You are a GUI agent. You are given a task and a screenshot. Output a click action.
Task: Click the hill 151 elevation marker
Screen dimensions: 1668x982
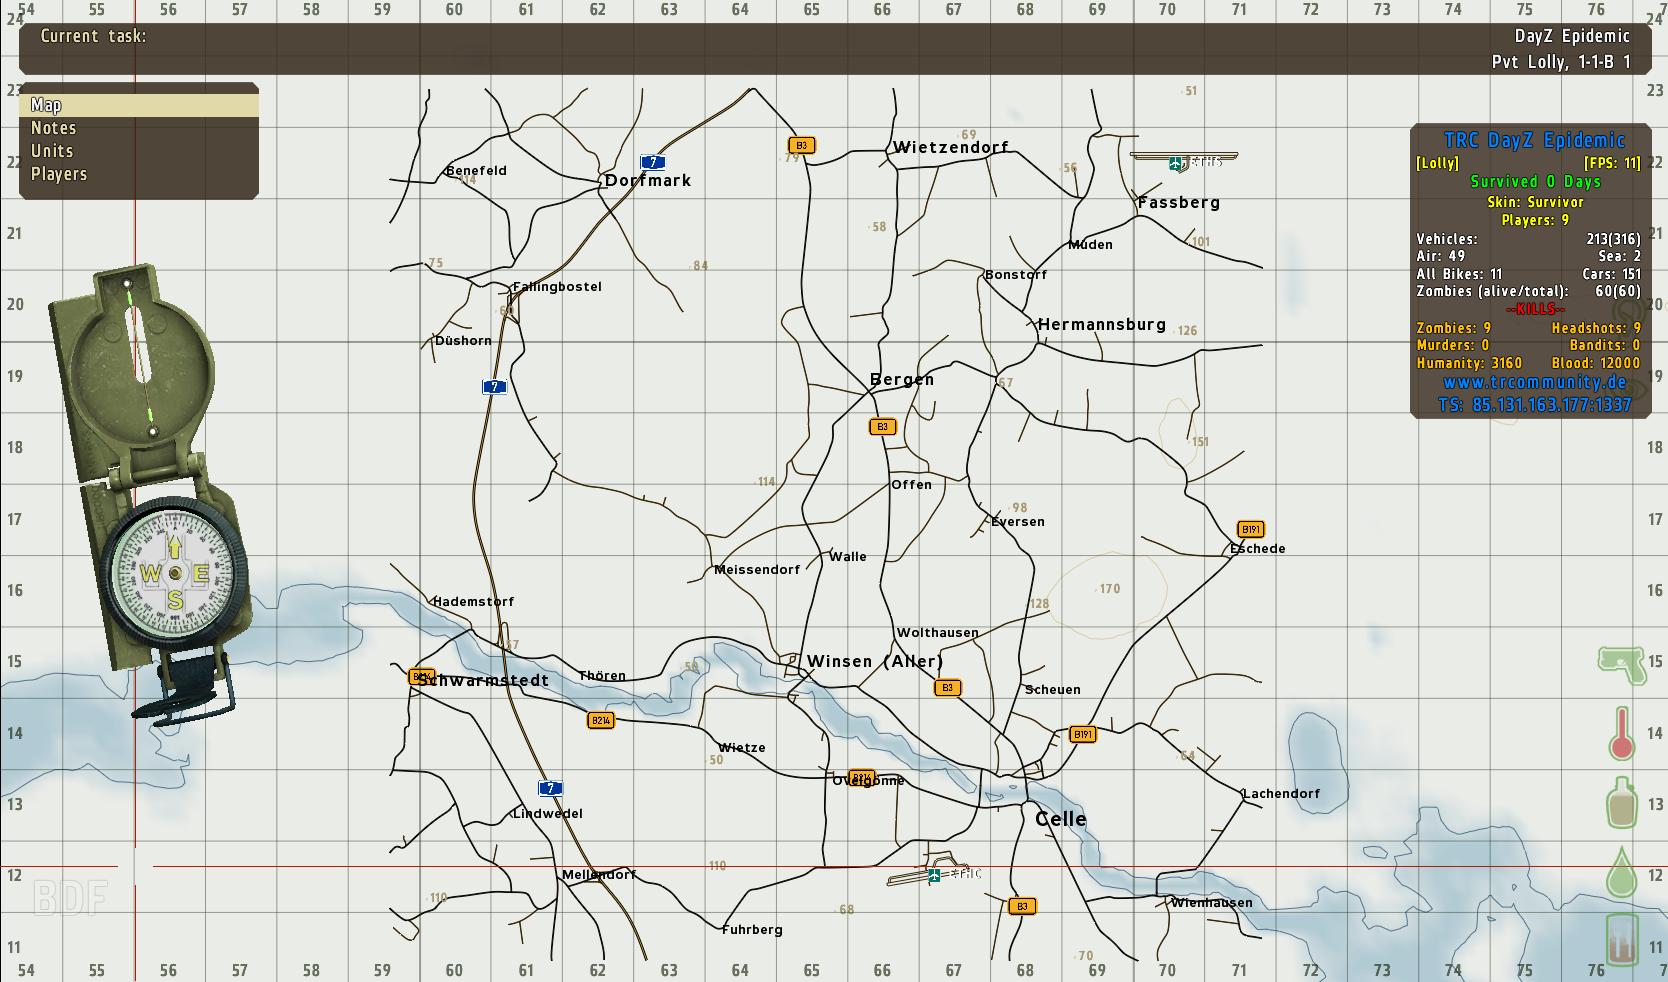pyautogui.click(x=1199, y=441)
